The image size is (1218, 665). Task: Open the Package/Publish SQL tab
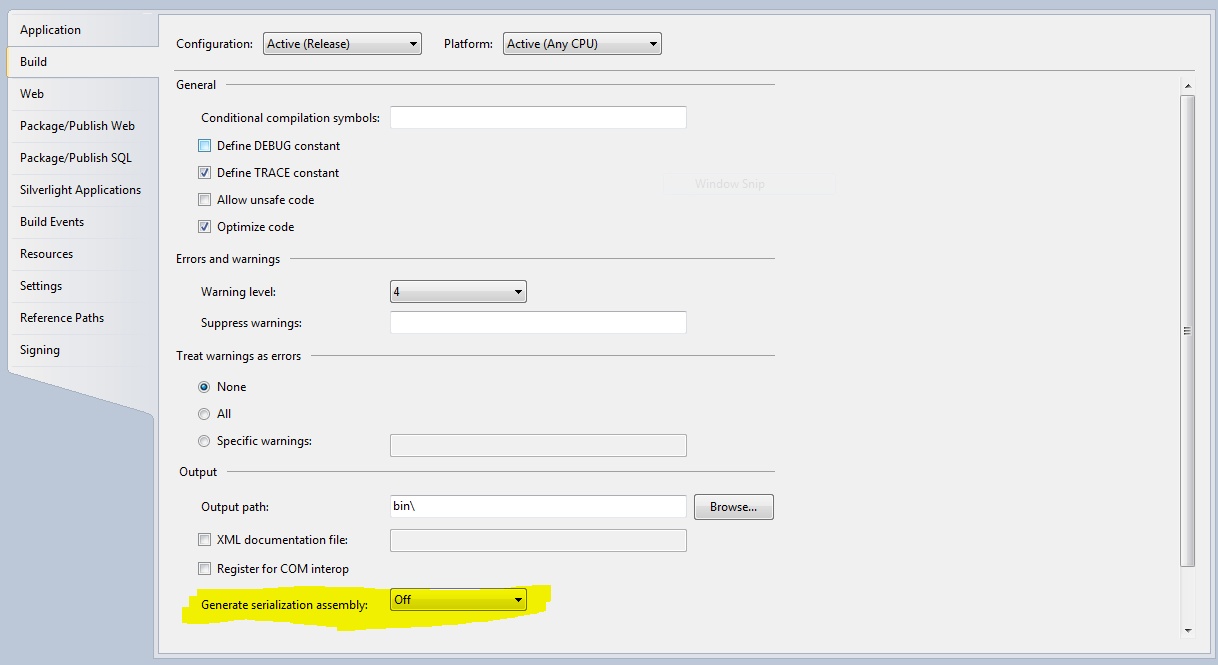[82, 158]
